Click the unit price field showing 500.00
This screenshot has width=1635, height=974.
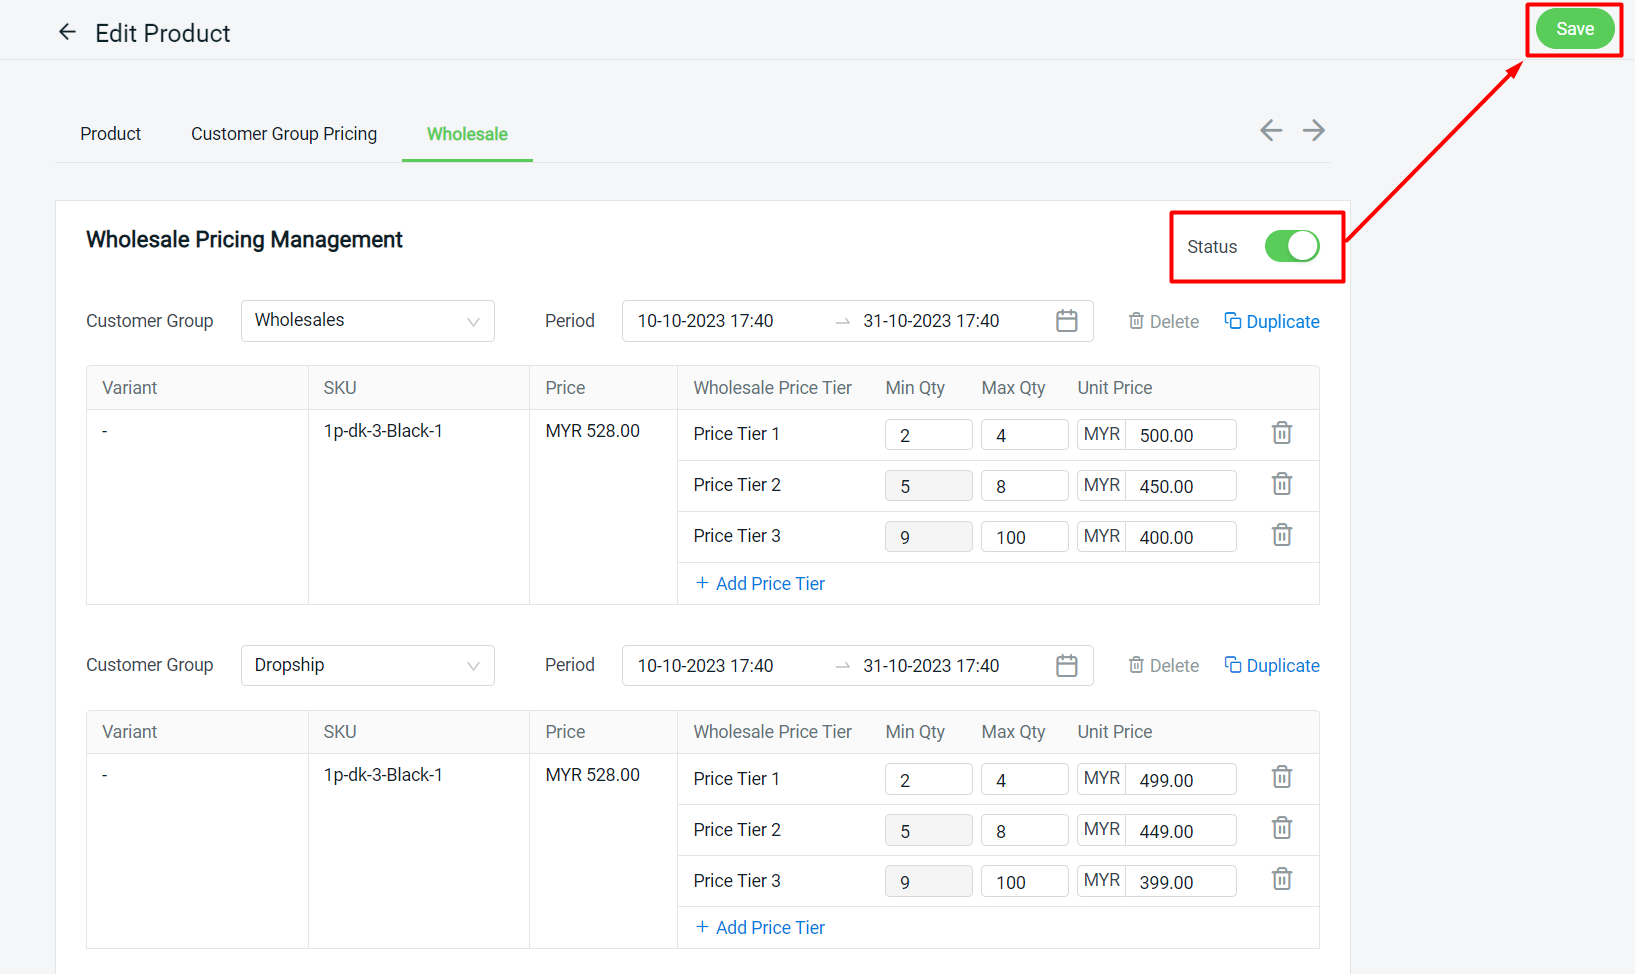tap(1180, 435)
